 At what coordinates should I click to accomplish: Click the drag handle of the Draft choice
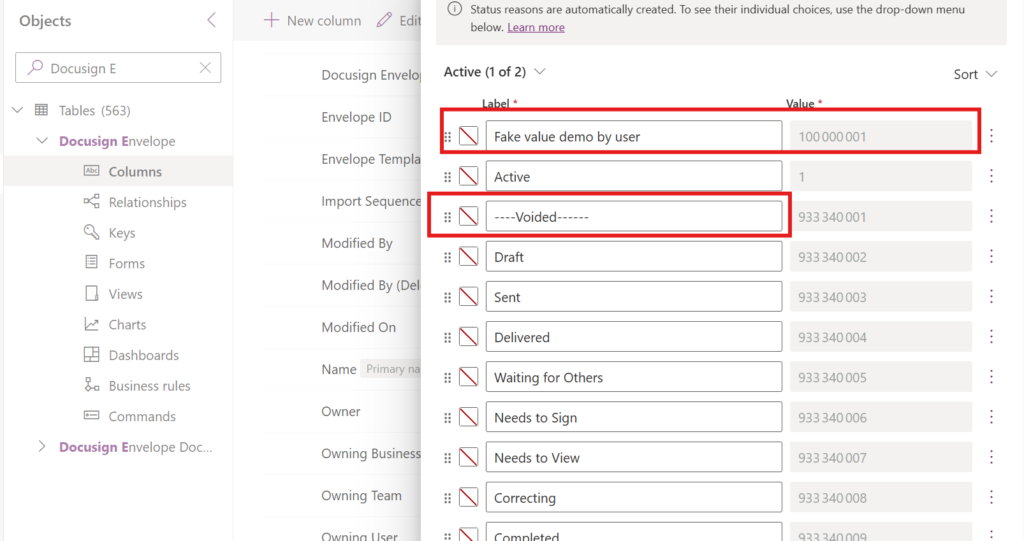(447, 257)
